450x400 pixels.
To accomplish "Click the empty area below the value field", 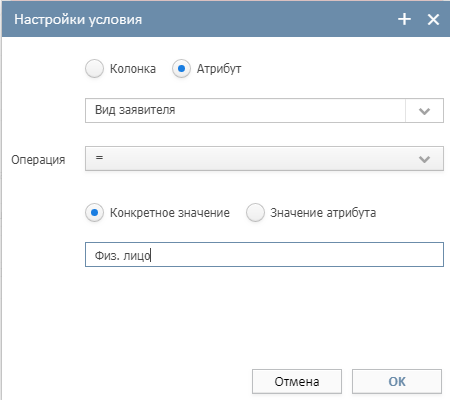I will (264, 317).
